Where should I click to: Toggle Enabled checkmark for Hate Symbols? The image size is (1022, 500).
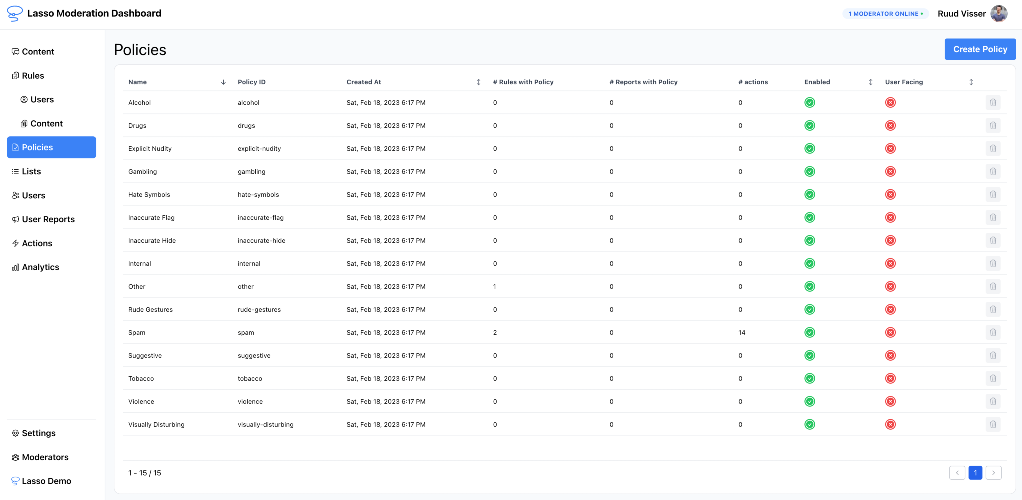(810, 194)
